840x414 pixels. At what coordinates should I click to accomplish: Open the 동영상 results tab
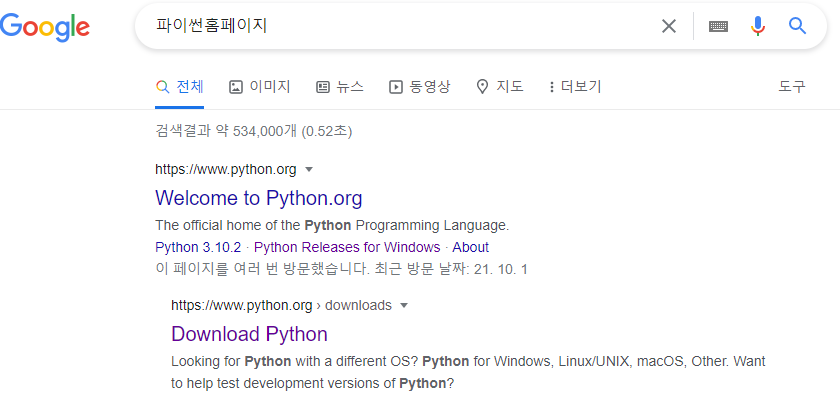[x=419, y=87]
